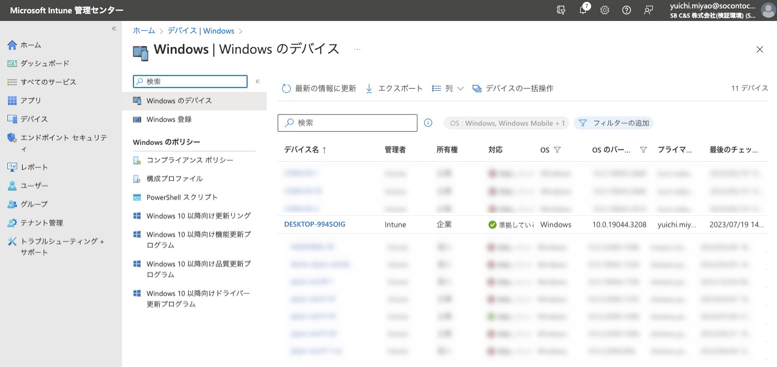Click the 管理者 column header
The height and width of the screenshot is (367, 777).
395,150
